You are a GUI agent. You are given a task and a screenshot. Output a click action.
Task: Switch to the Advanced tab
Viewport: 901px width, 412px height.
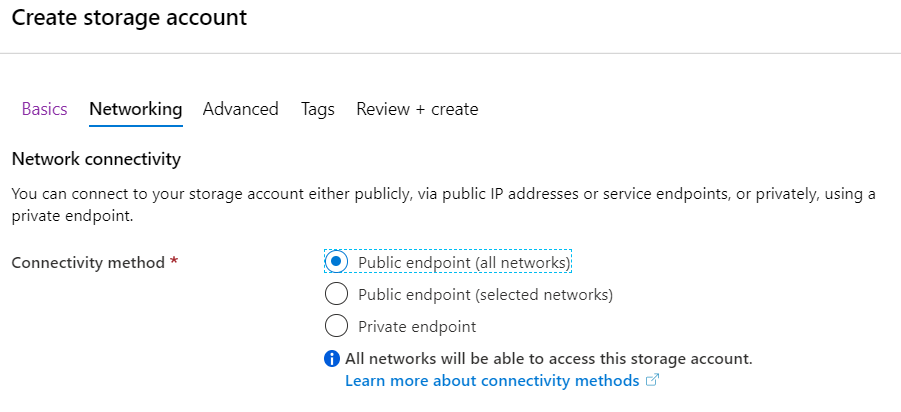coord(240,109)
